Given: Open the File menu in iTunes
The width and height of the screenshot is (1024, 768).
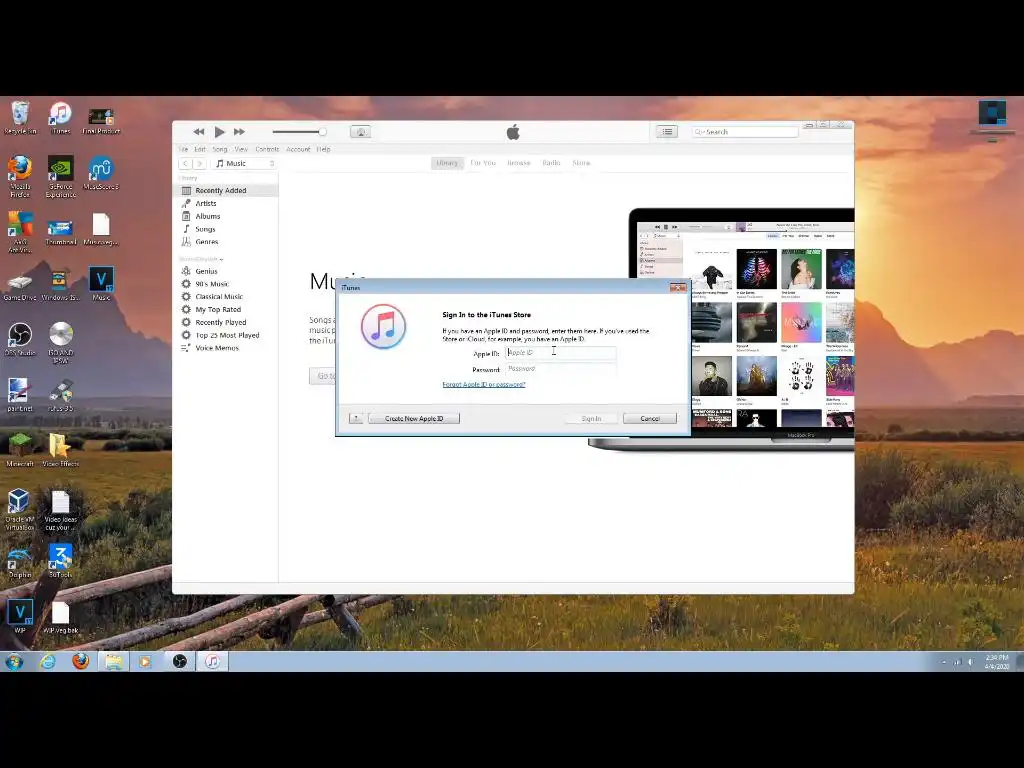Looking at the screenshot, I should (x=184, y=149).
